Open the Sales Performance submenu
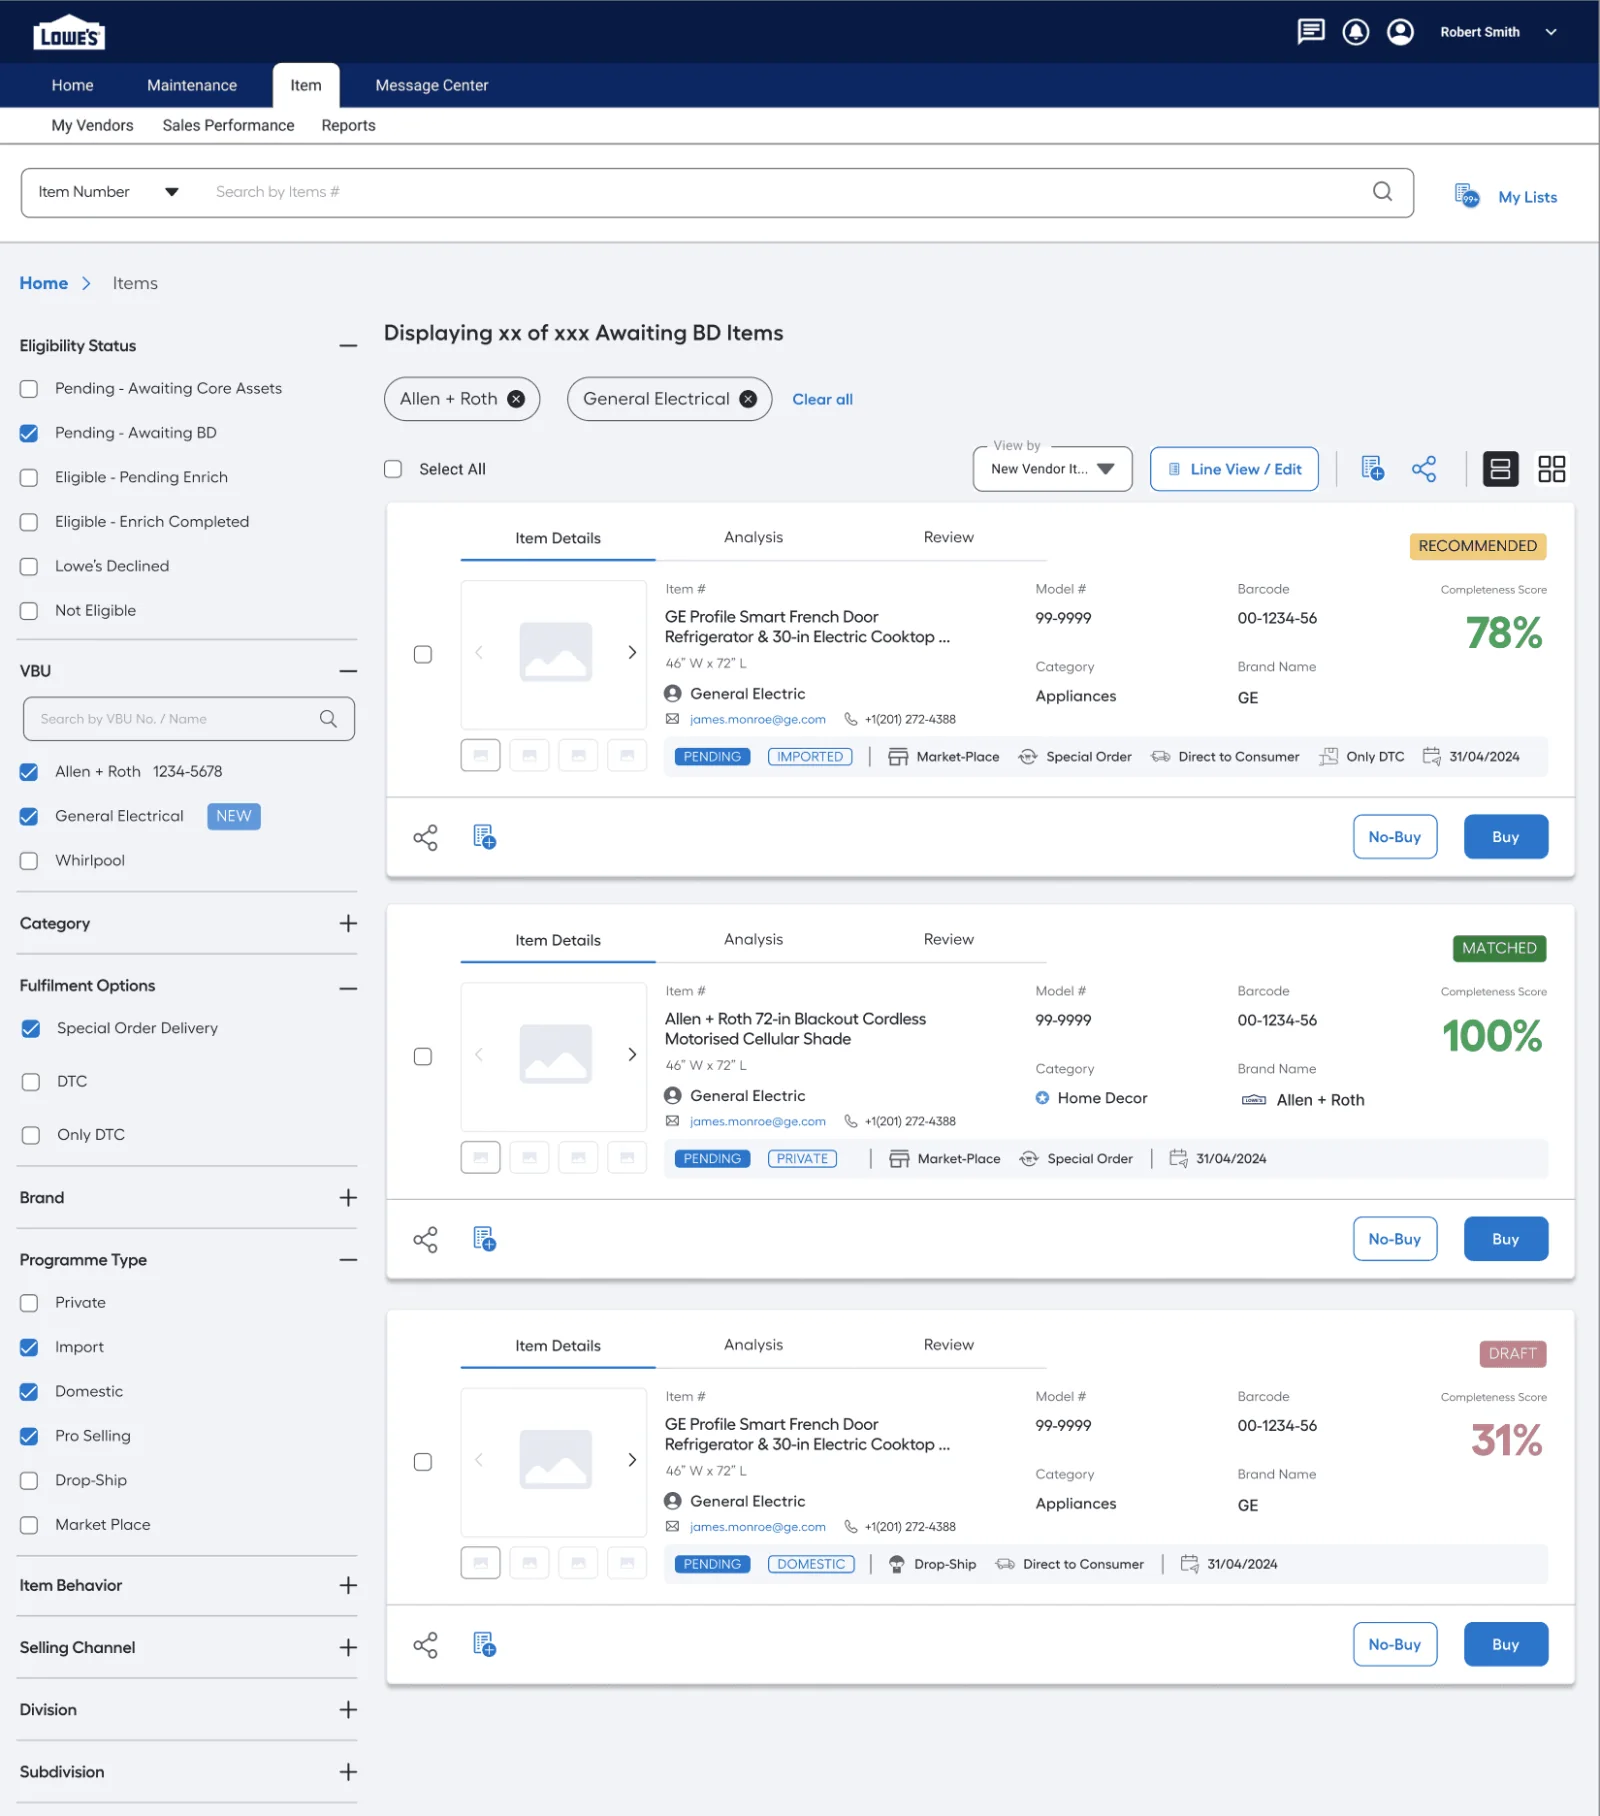 [228, 125]
